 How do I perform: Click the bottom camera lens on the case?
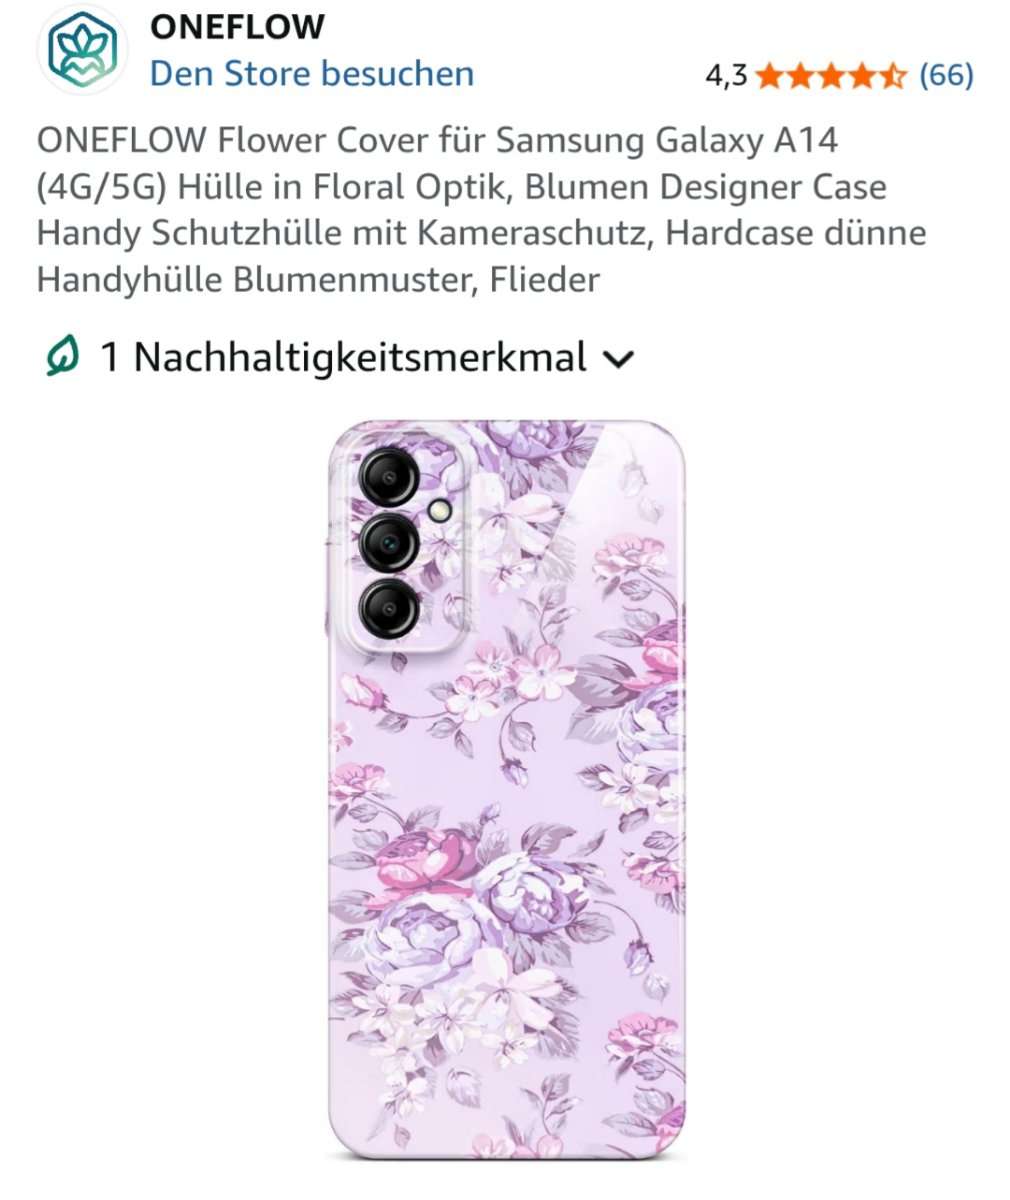pyautogui.click(x=388, y=609)
